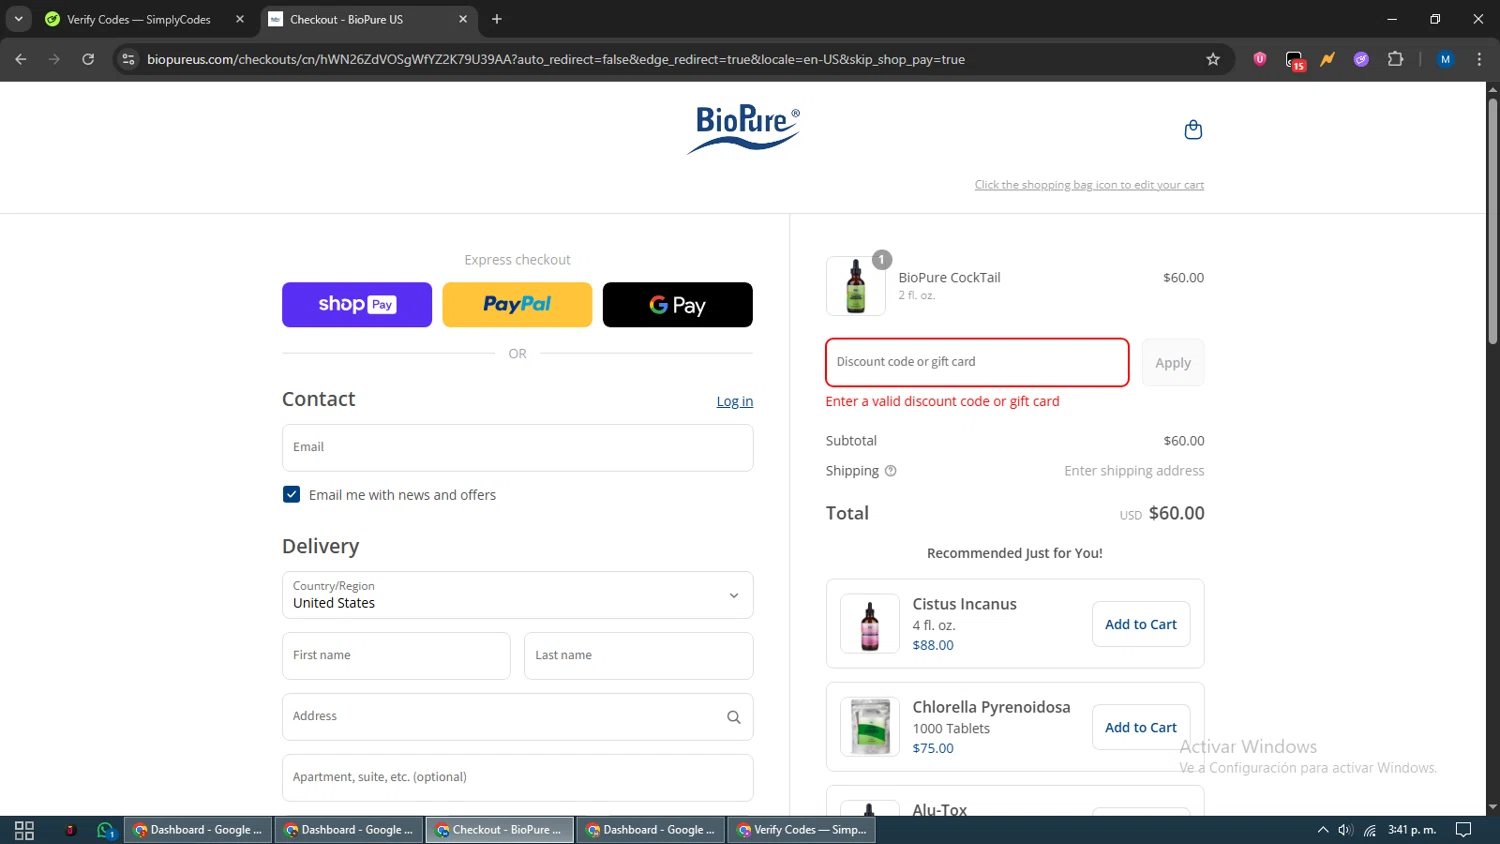This screenshot has height=844, width=1500.
Task: Pay with PayPal
Action: point(517,304)
